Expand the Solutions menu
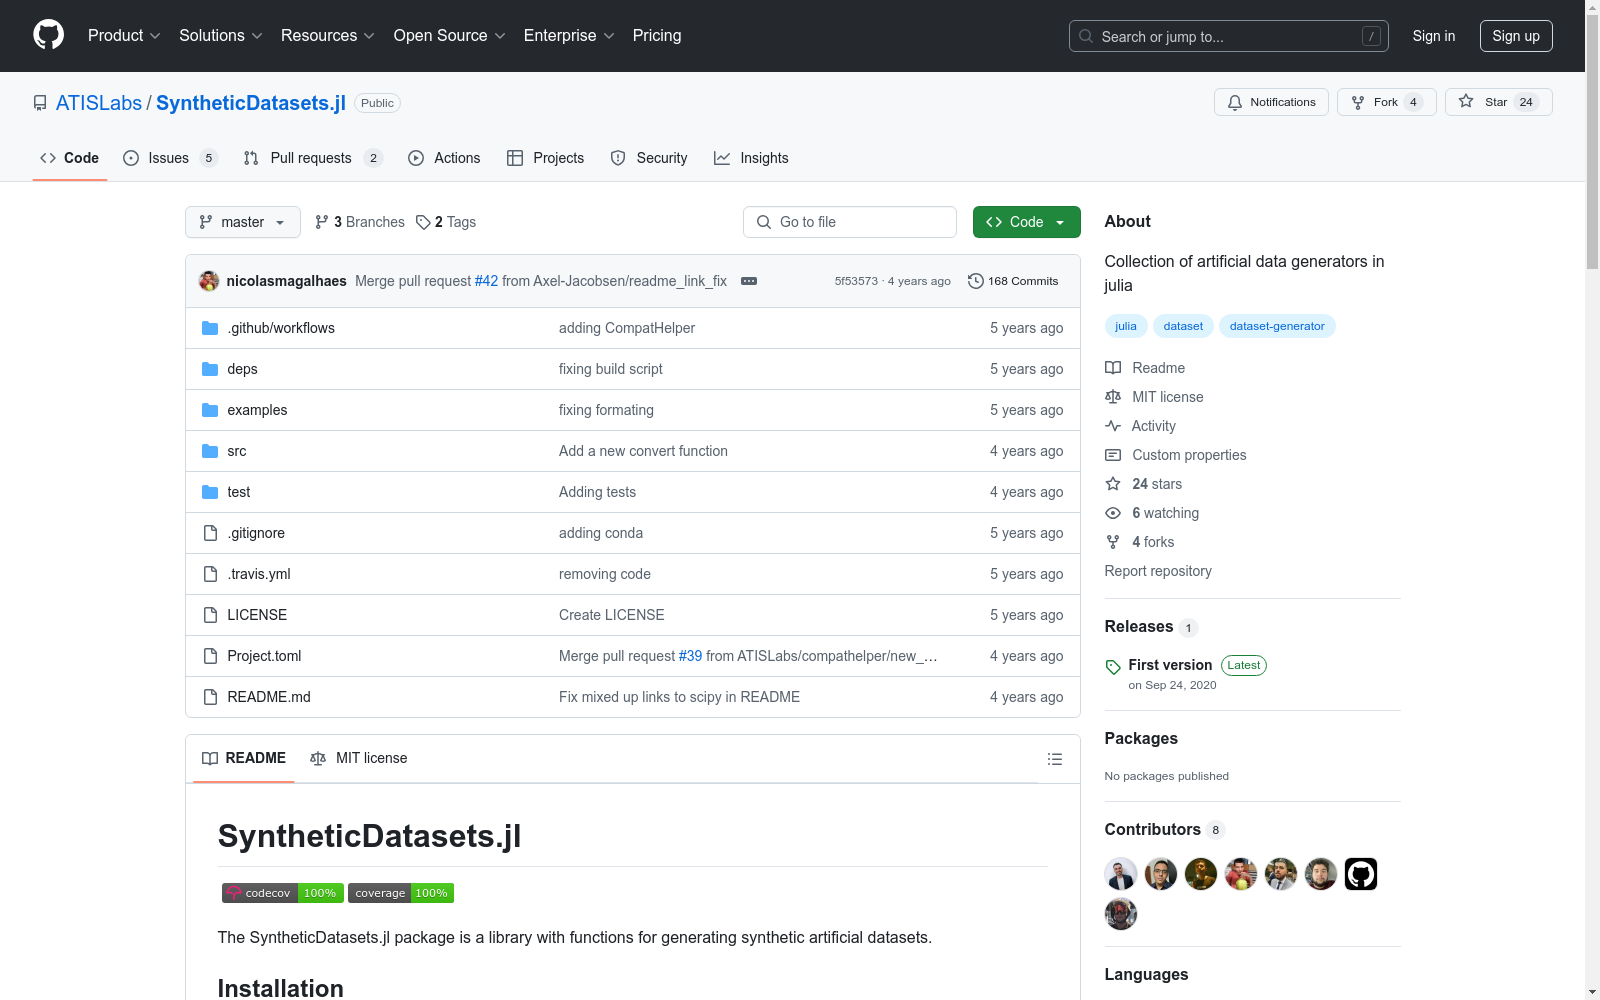The image size is (1600, 1000). pyautogui.click(x=221, y=36)
